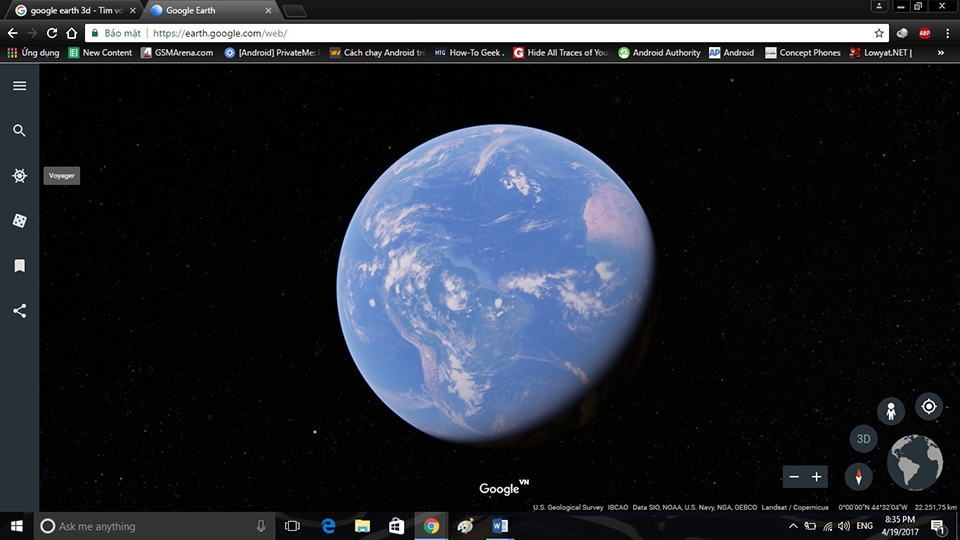Click the Cortana 'Ask me anything' box
This screenshot has width=960, height=540.
pyautogui.click(x=156, y=526)
